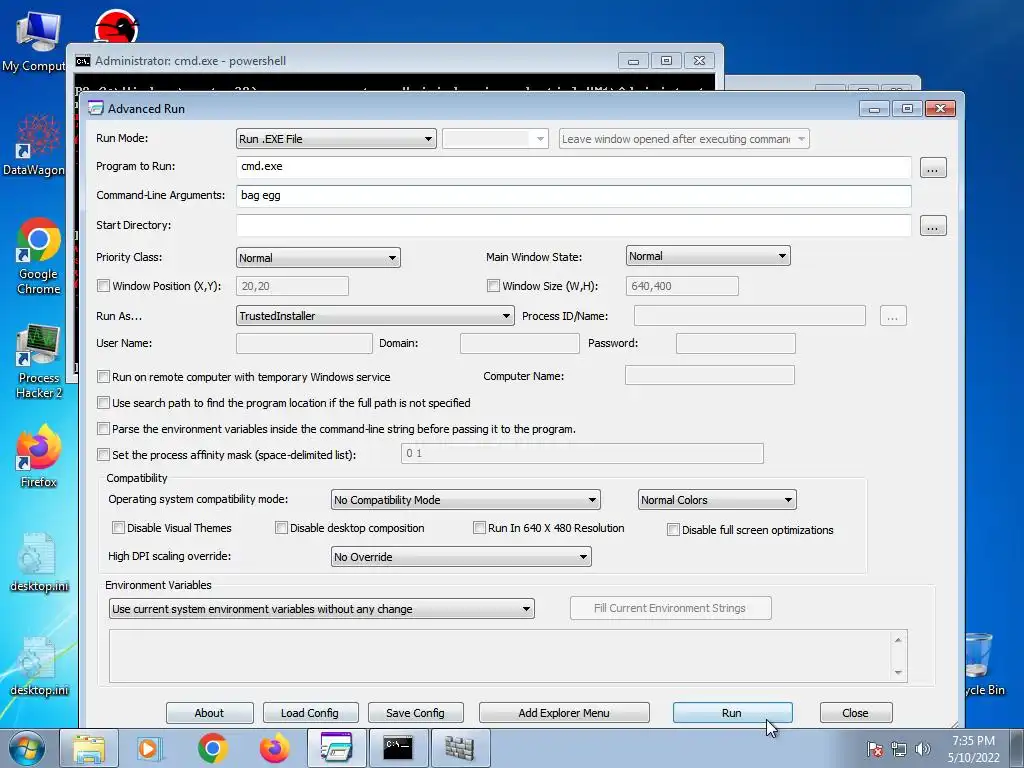Open the Operating system compatibility mode dropdown
The width and height of the screenshot is (1024, 768).
coord(466,500)
